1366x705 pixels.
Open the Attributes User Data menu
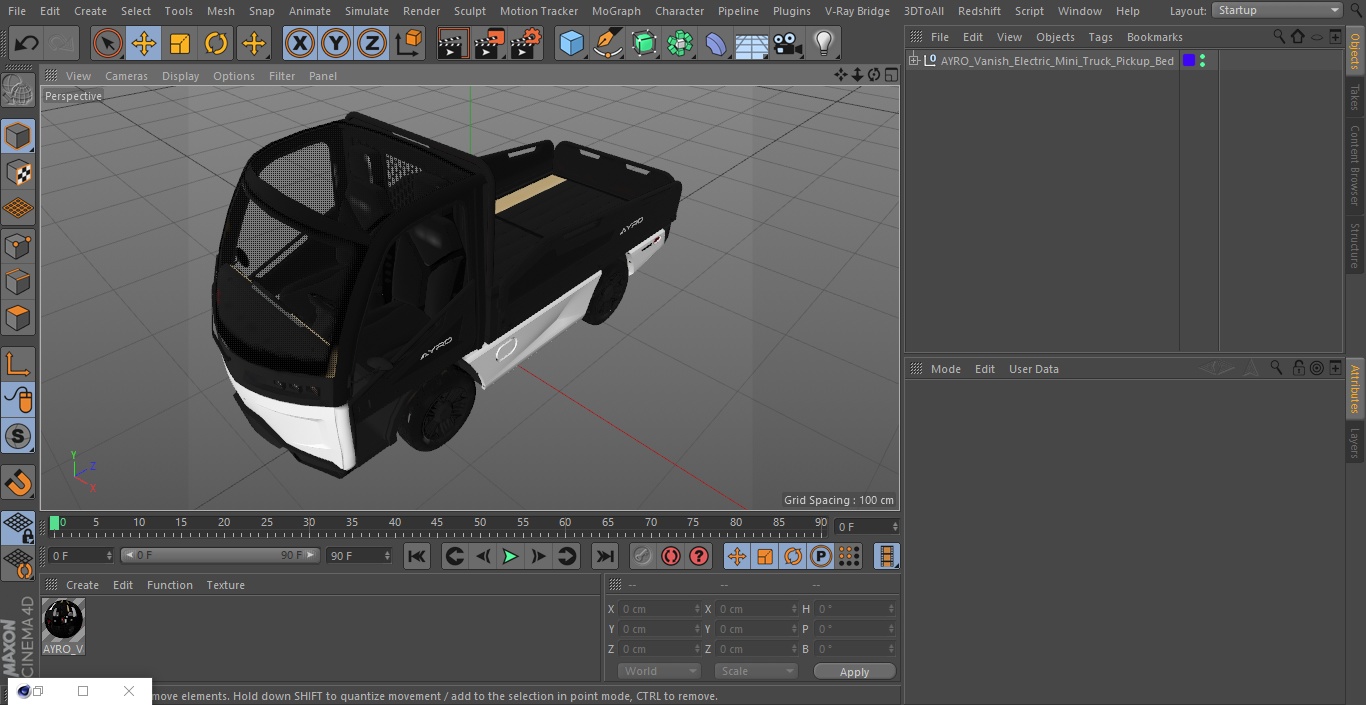tap(1033, 369)
